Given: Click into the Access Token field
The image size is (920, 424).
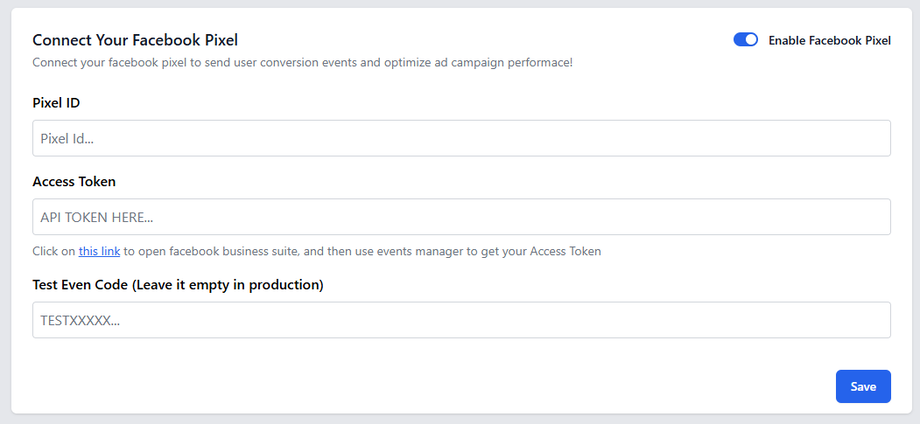Looking at the screenshot, I should tap(461, 216).
